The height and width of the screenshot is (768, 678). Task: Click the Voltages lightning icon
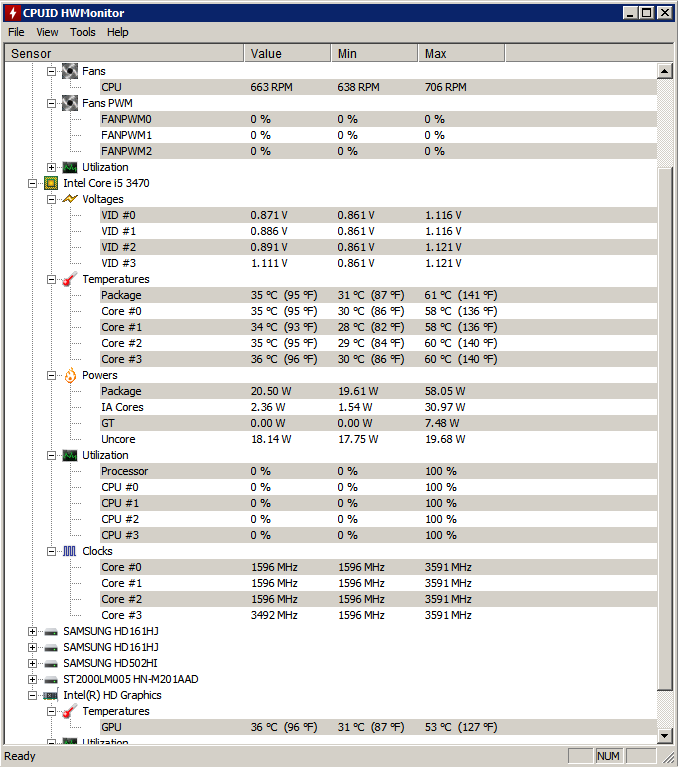coord(70,199)
